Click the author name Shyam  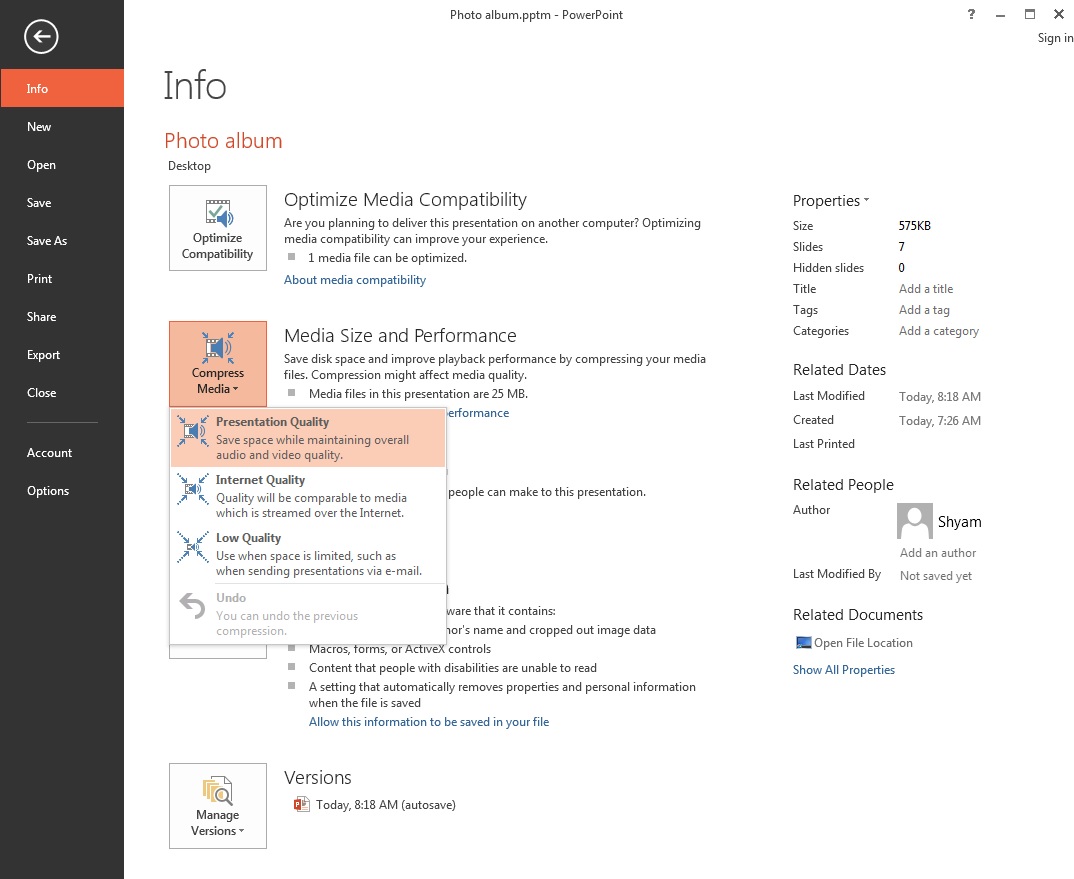960,522
